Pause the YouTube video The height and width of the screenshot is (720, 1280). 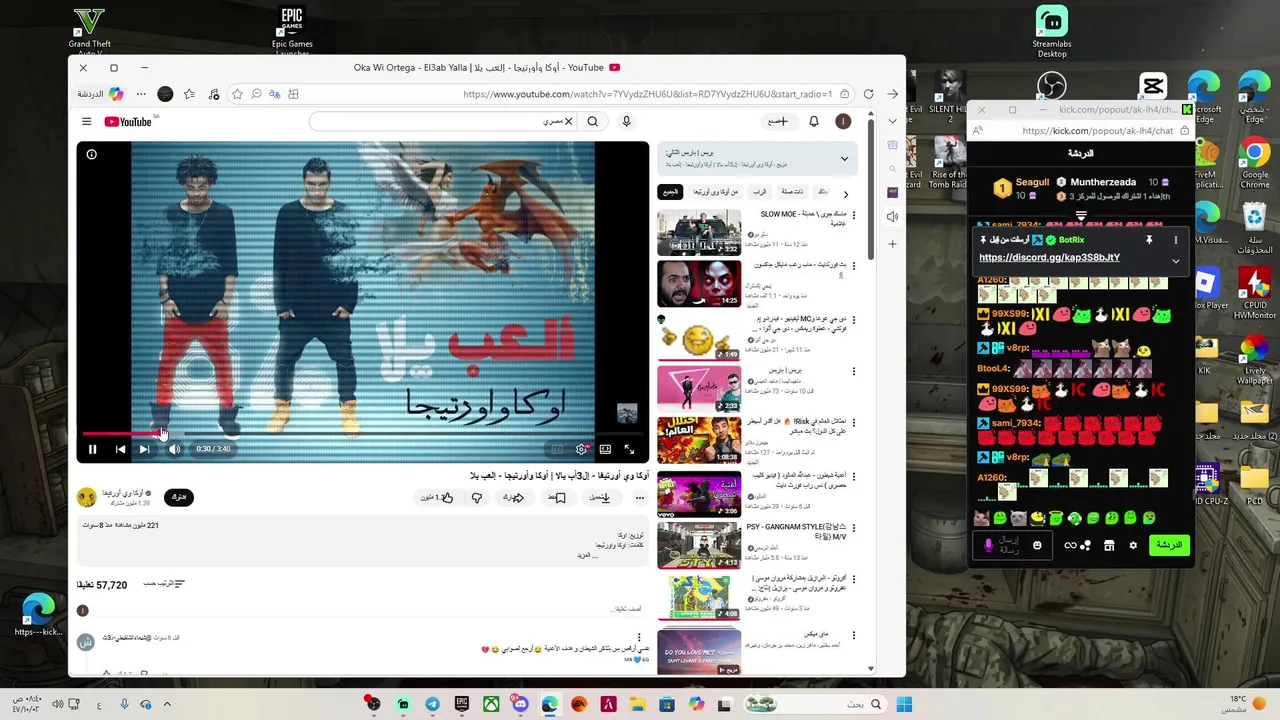click(92, 449)
